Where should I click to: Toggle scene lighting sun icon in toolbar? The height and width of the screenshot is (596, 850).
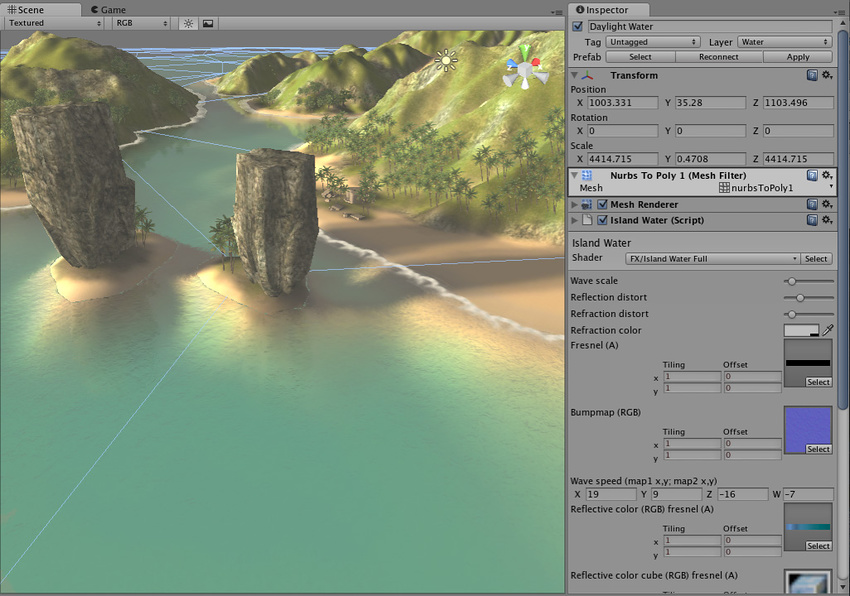(x=187, y=23)
